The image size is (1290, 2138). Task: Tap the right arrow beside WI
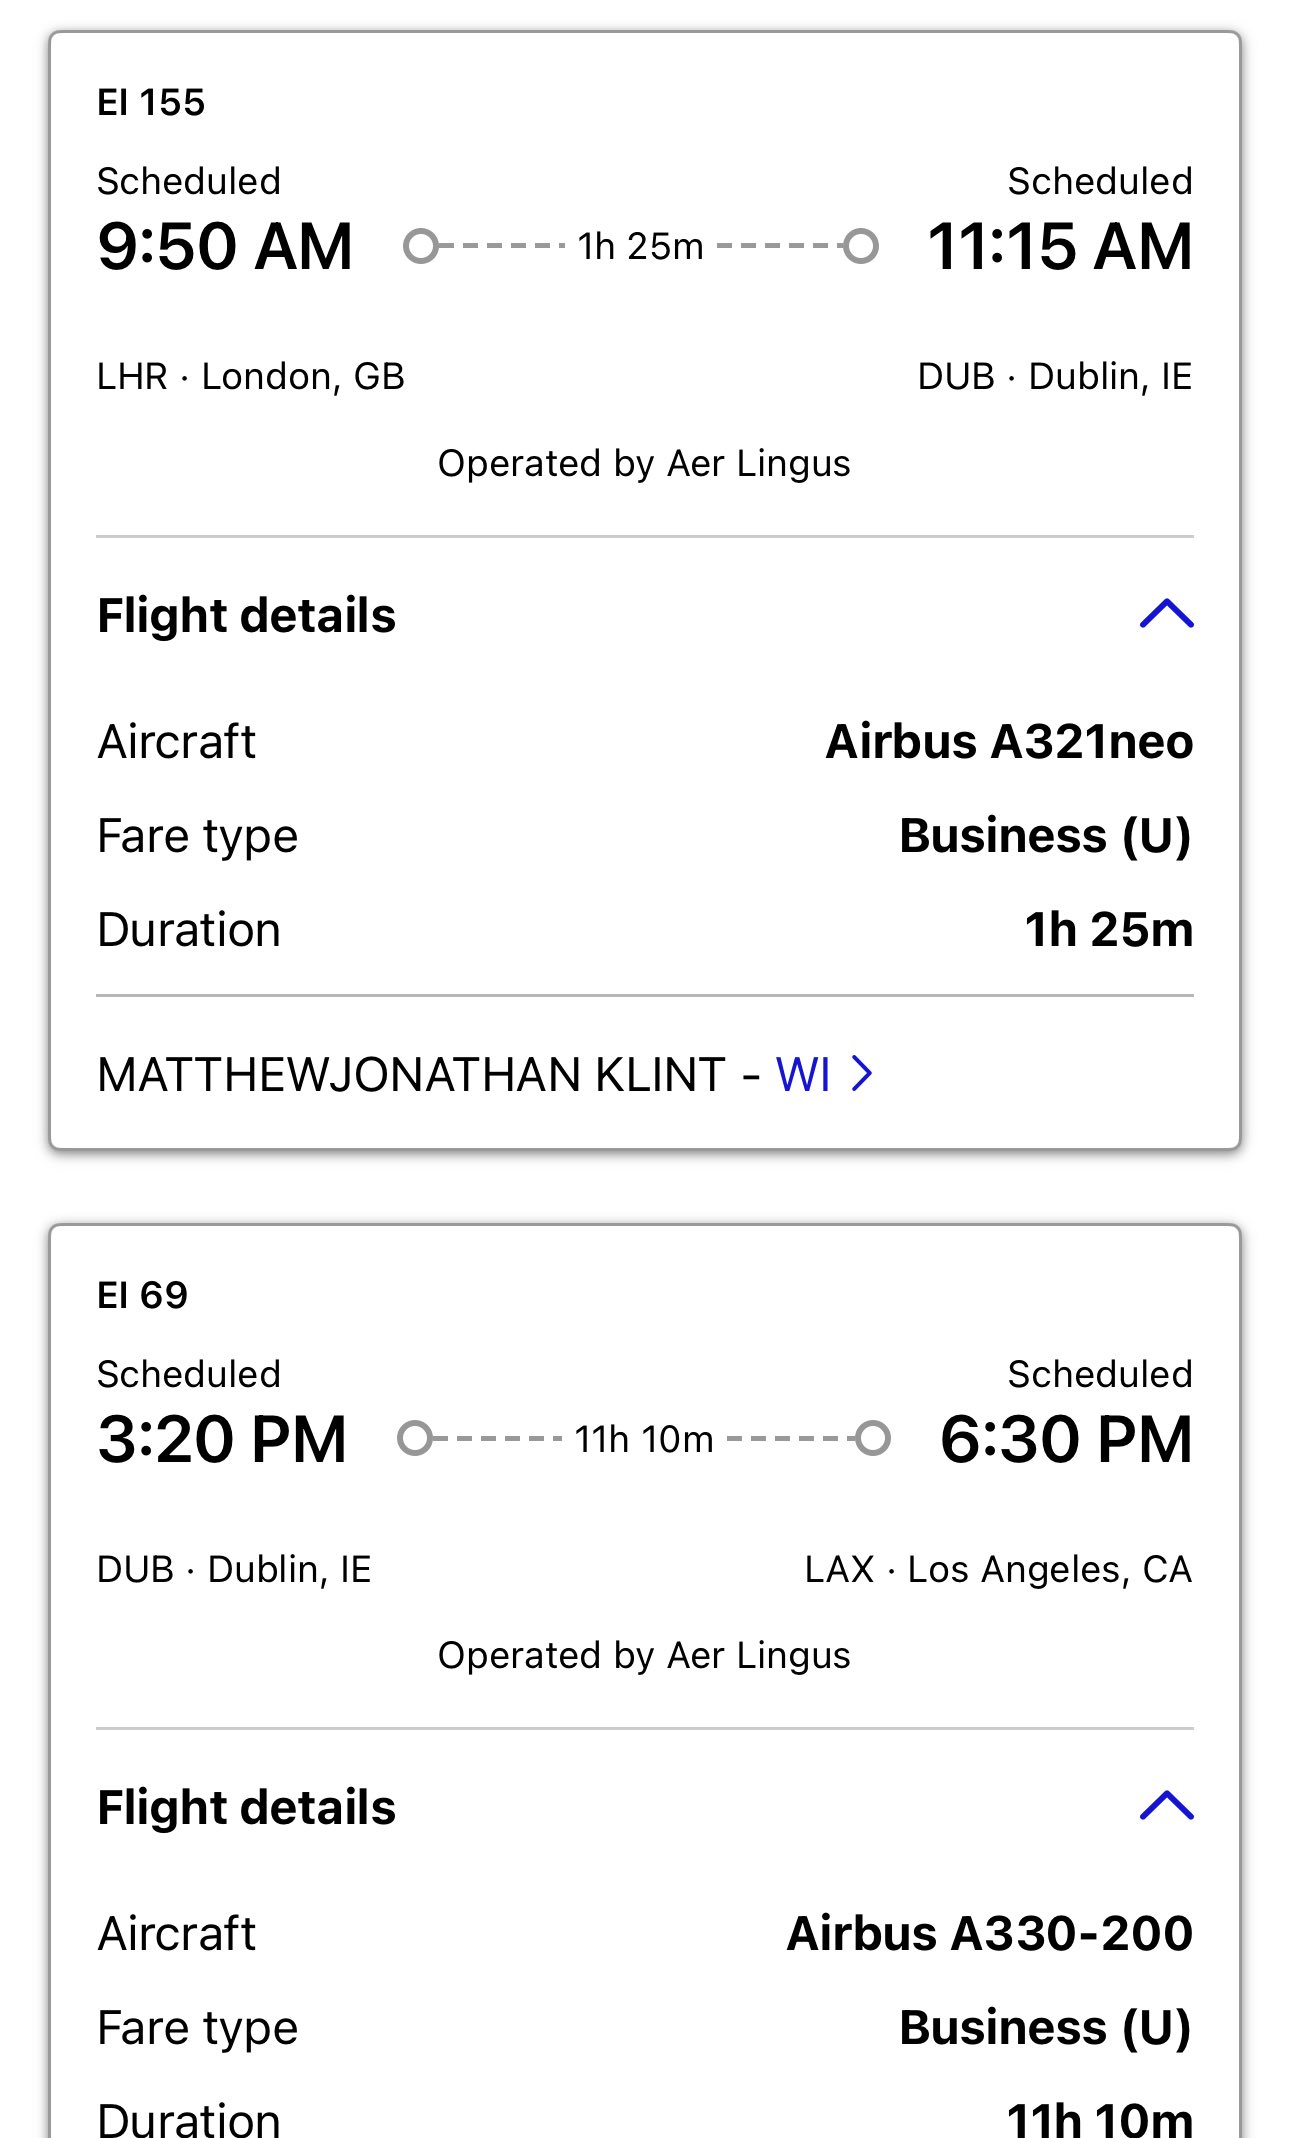pyautogui.click(x=862, y=1074)
